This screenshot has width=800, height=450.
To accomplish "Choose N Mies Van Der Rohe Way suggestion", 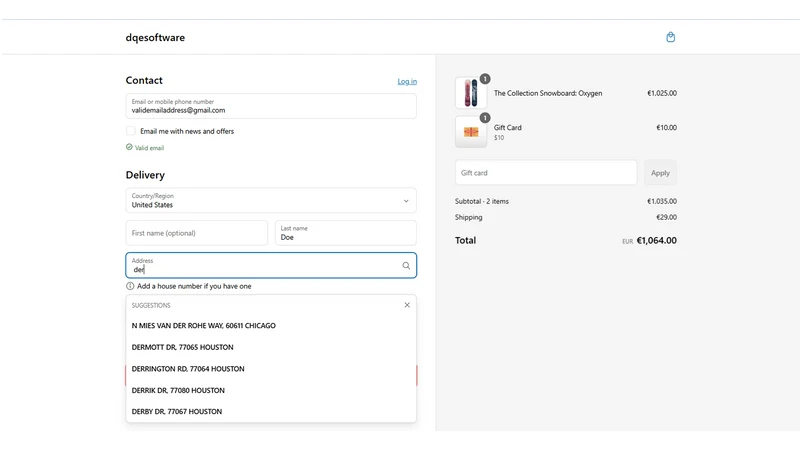I will point(271,326).
